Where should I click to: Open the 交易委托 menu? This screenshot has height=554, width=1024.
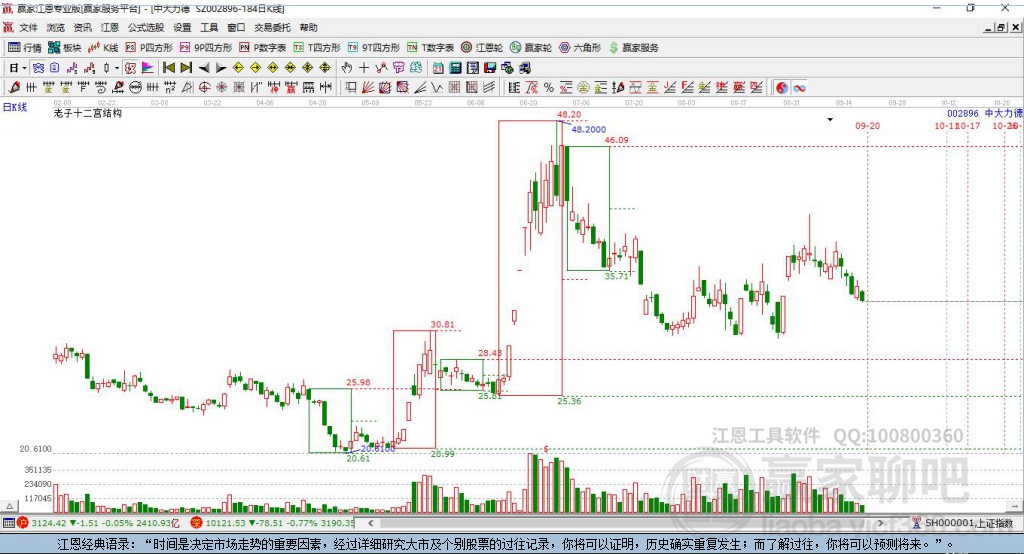(x=272, y=27)
